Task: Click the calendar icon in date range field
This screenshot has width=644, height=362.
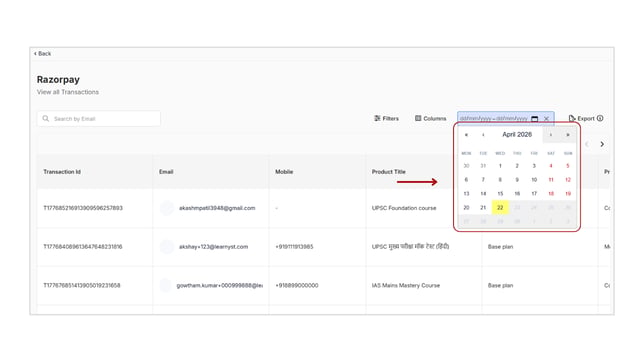Action: pyautogui.click(x=534, y=119)
